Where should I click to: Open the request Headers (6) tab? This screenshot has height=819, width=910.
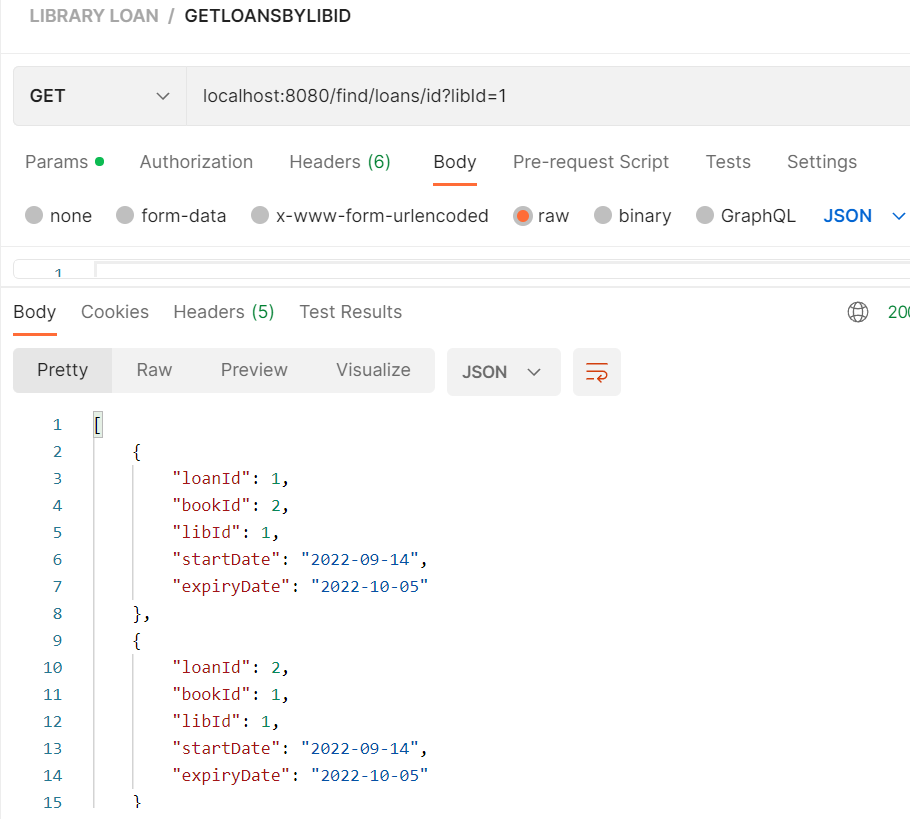pyautogui.click(x=340, y=162)
